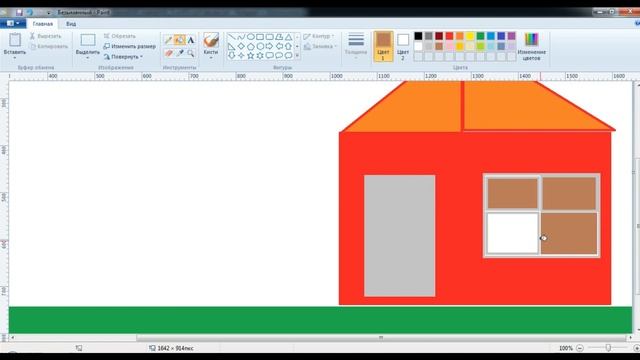The image size is (640, 360).
Task: Click the Select (Выделить) rectangle icon
Action: click(x=88, y=40)
